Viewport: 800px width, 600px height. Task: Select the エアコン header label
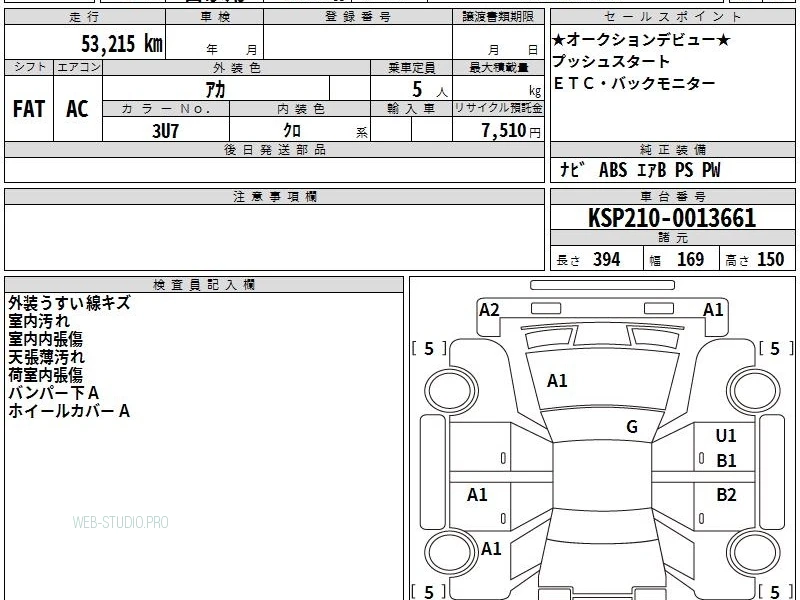point(79,67)
